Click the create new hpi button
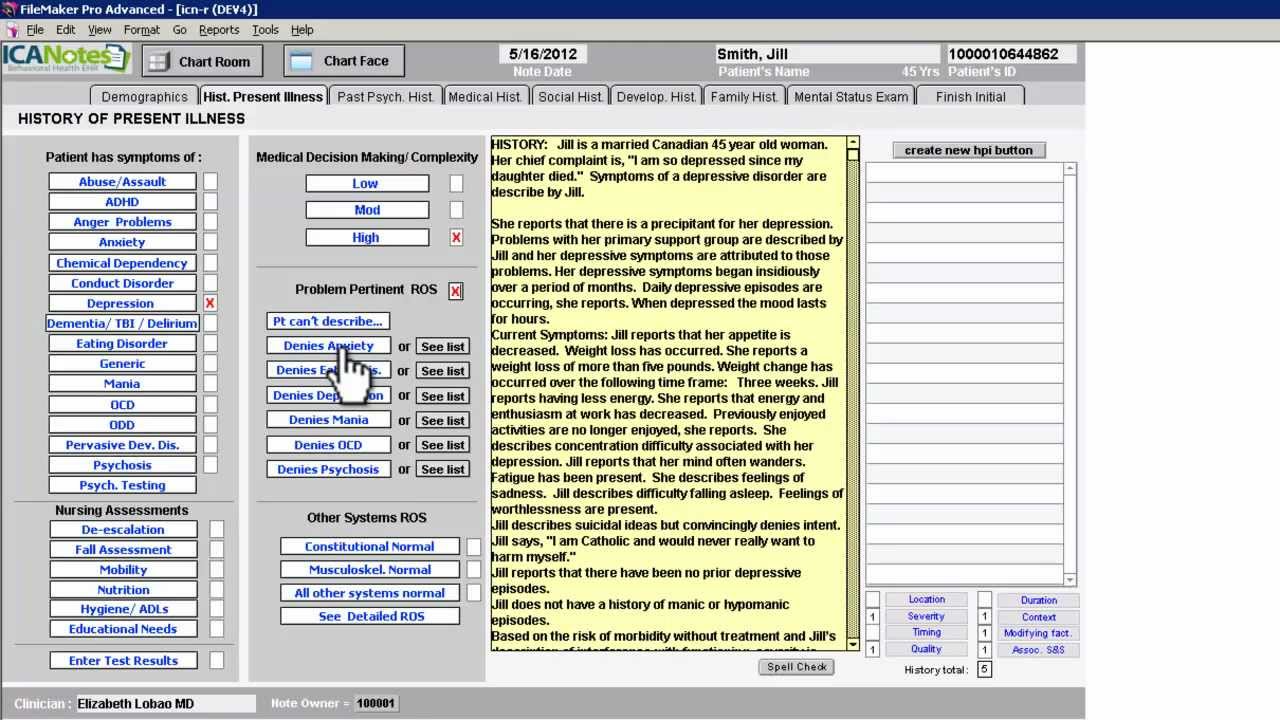Viewport: 1280px width, 720px height. click(968, 150)
